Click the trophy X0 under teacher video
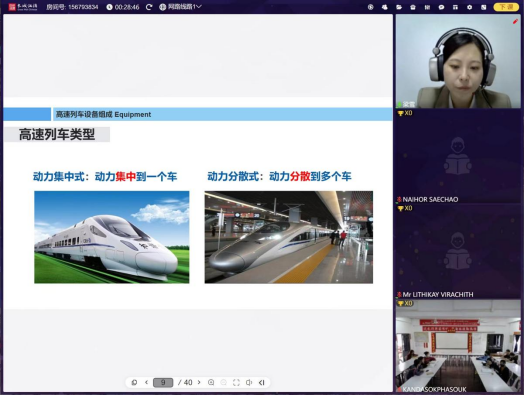 (405, 113)
